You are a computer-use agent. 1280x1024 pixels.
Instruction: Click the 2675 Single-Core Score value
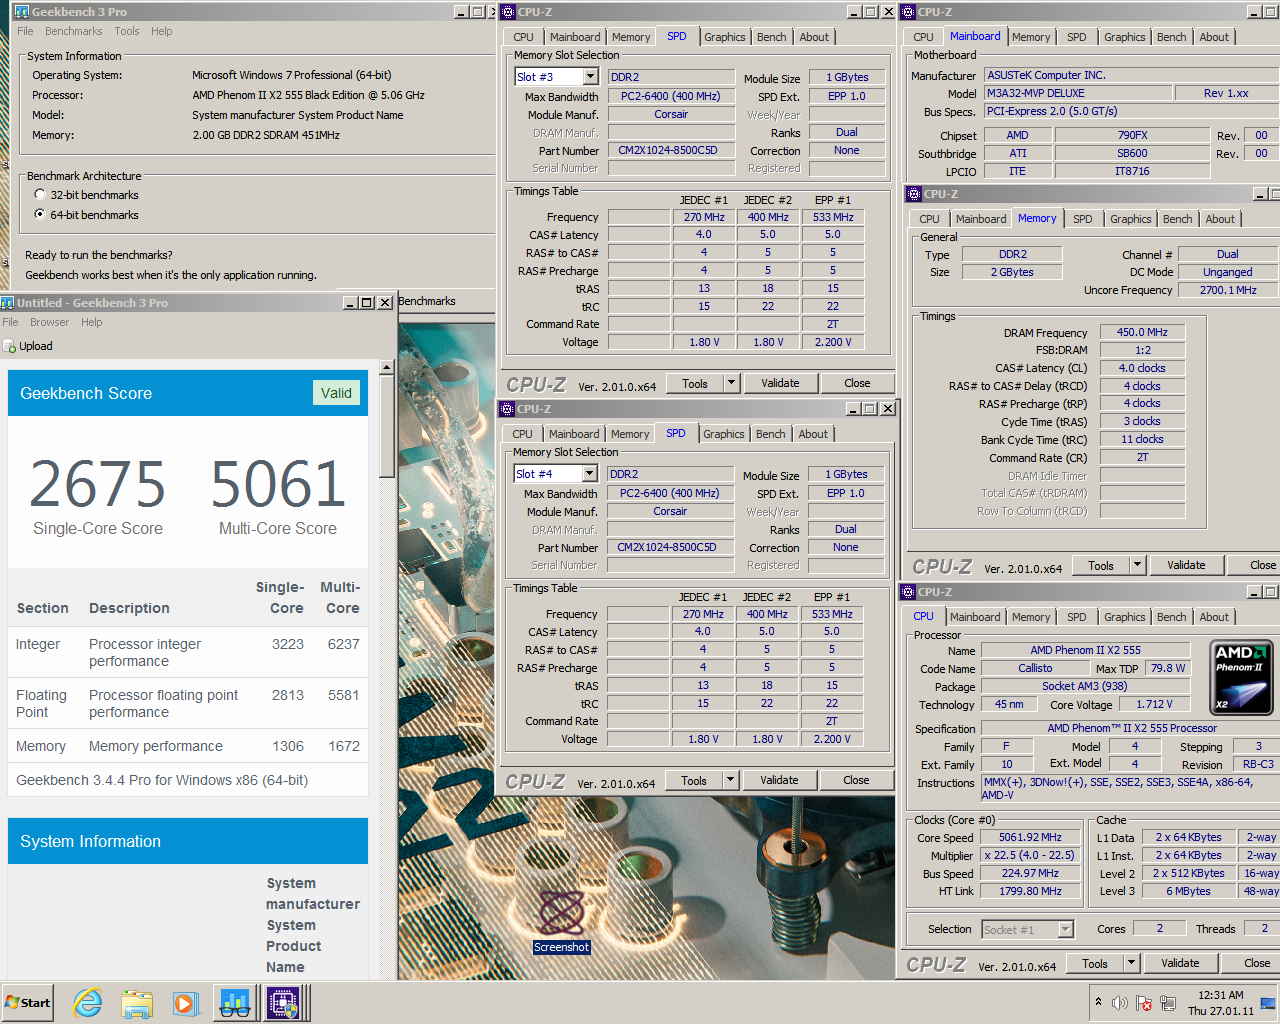pyautogui.click(x=97, y=484)
